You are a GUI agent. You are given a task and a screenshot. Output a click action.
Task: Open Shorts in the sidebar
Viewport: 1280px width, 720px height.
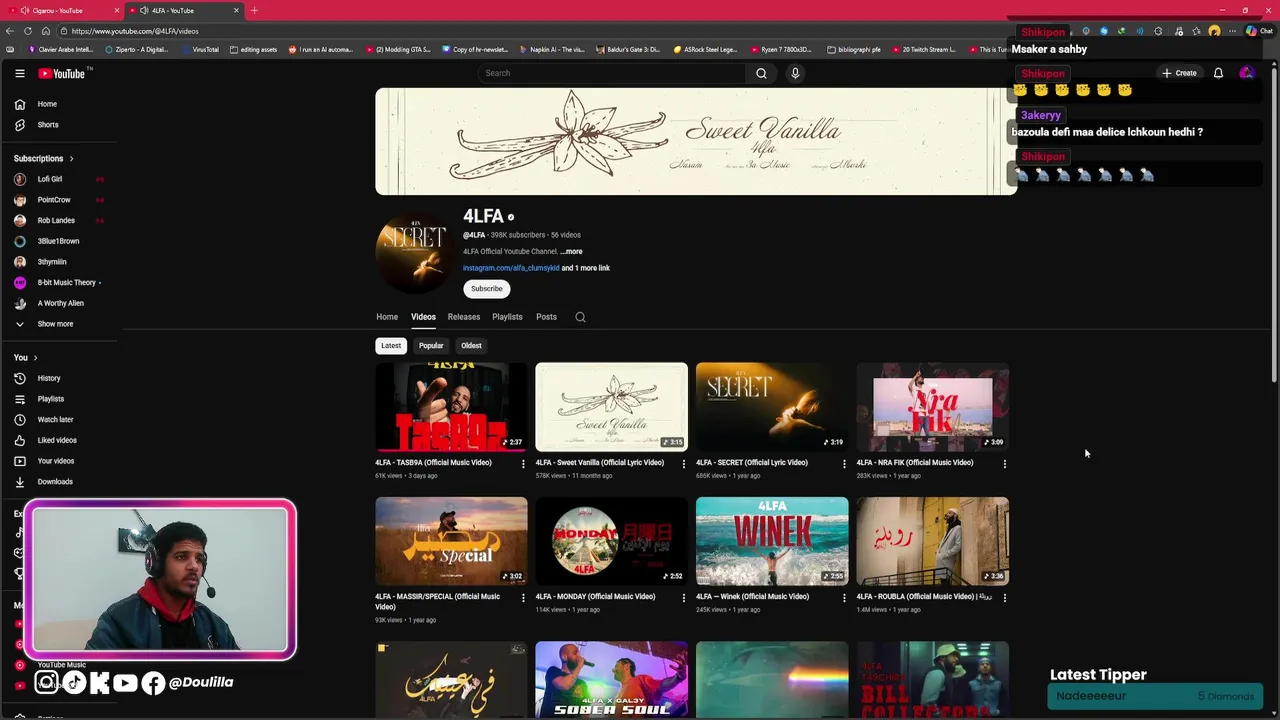pyautogui.click(x=37, y=125)
